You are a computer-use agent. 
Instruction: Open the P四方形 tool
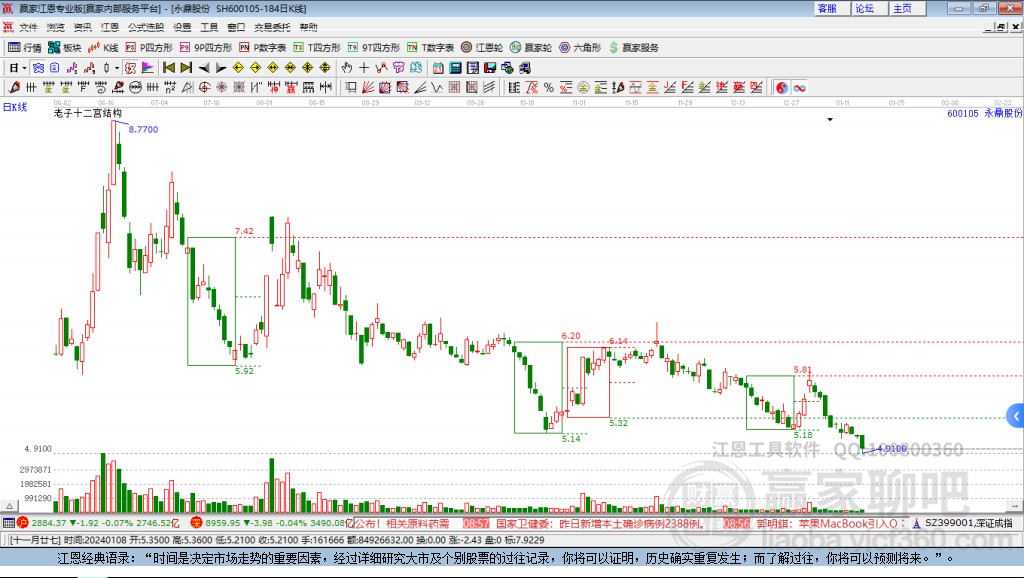[x=149, y=48]
